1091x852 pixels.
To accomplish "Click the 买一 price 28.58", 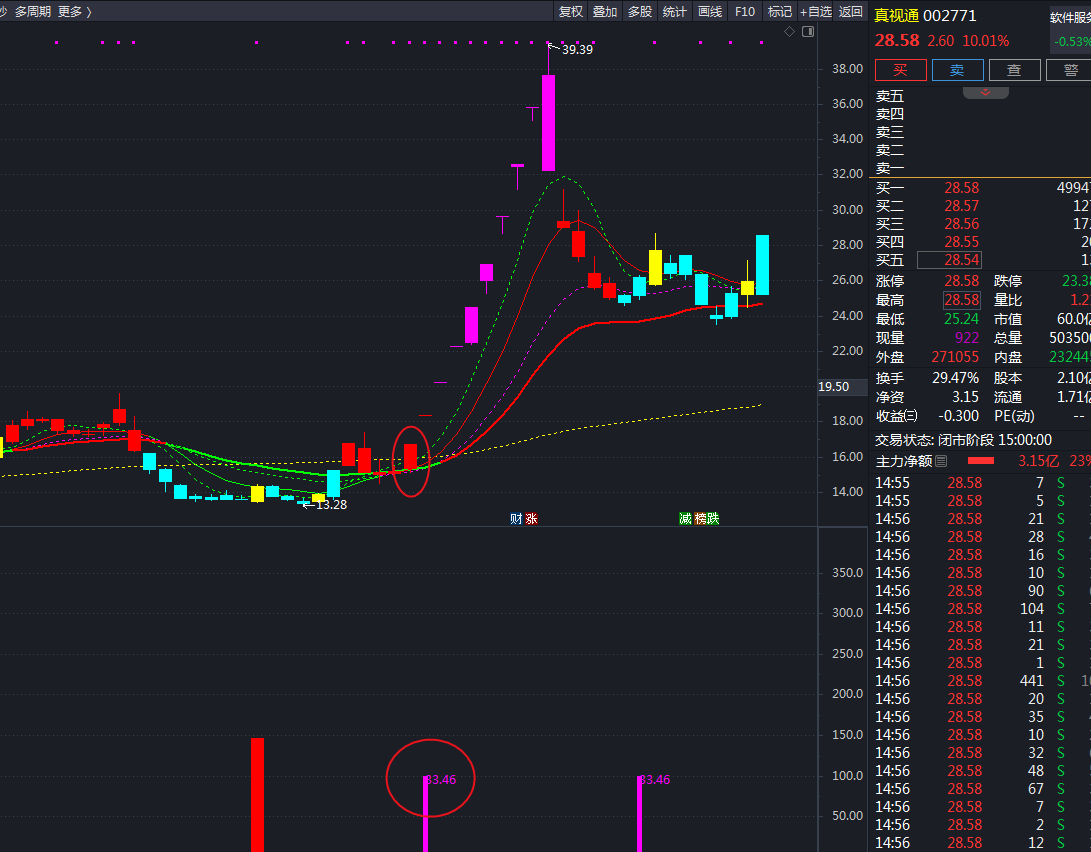I will 962,188.
